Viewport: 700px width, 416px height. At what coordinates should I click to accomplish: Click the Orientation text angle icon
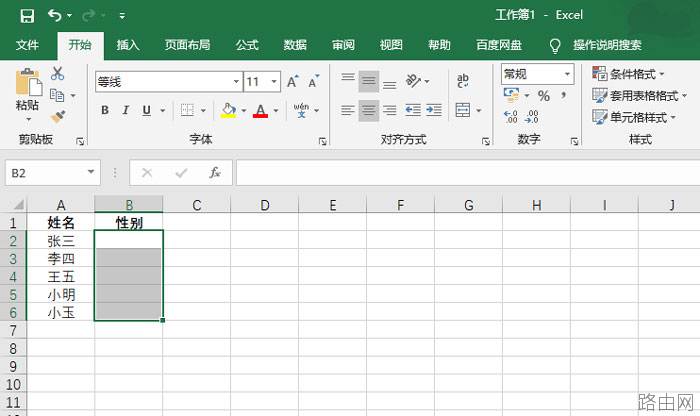413,81
